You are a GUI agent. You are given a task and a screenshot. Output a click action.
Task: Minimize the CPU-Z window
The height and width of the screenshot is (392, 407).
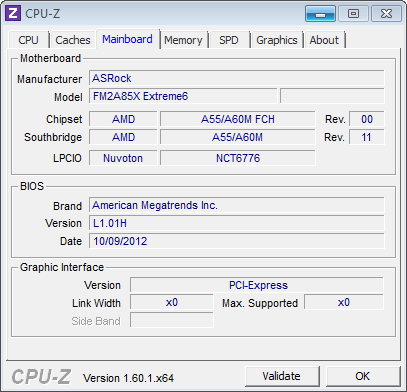click(320, 14)
